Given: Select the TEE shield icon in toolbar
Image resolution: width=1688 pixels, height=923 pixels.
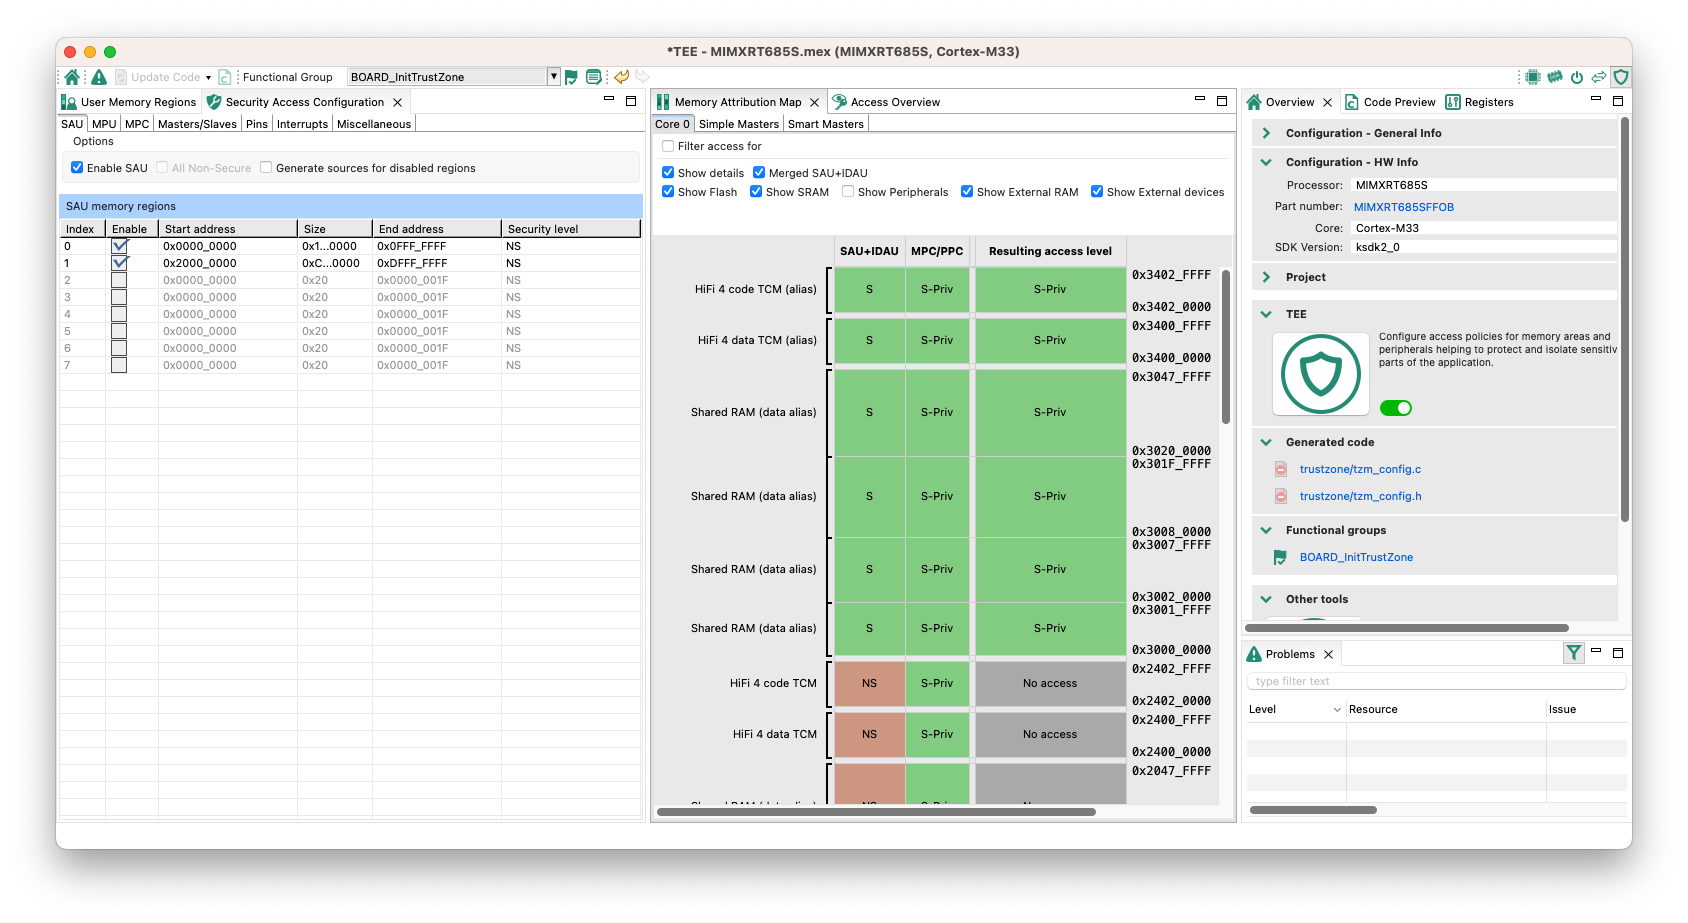Looking at the screenshot, I should click(1621, 77).
